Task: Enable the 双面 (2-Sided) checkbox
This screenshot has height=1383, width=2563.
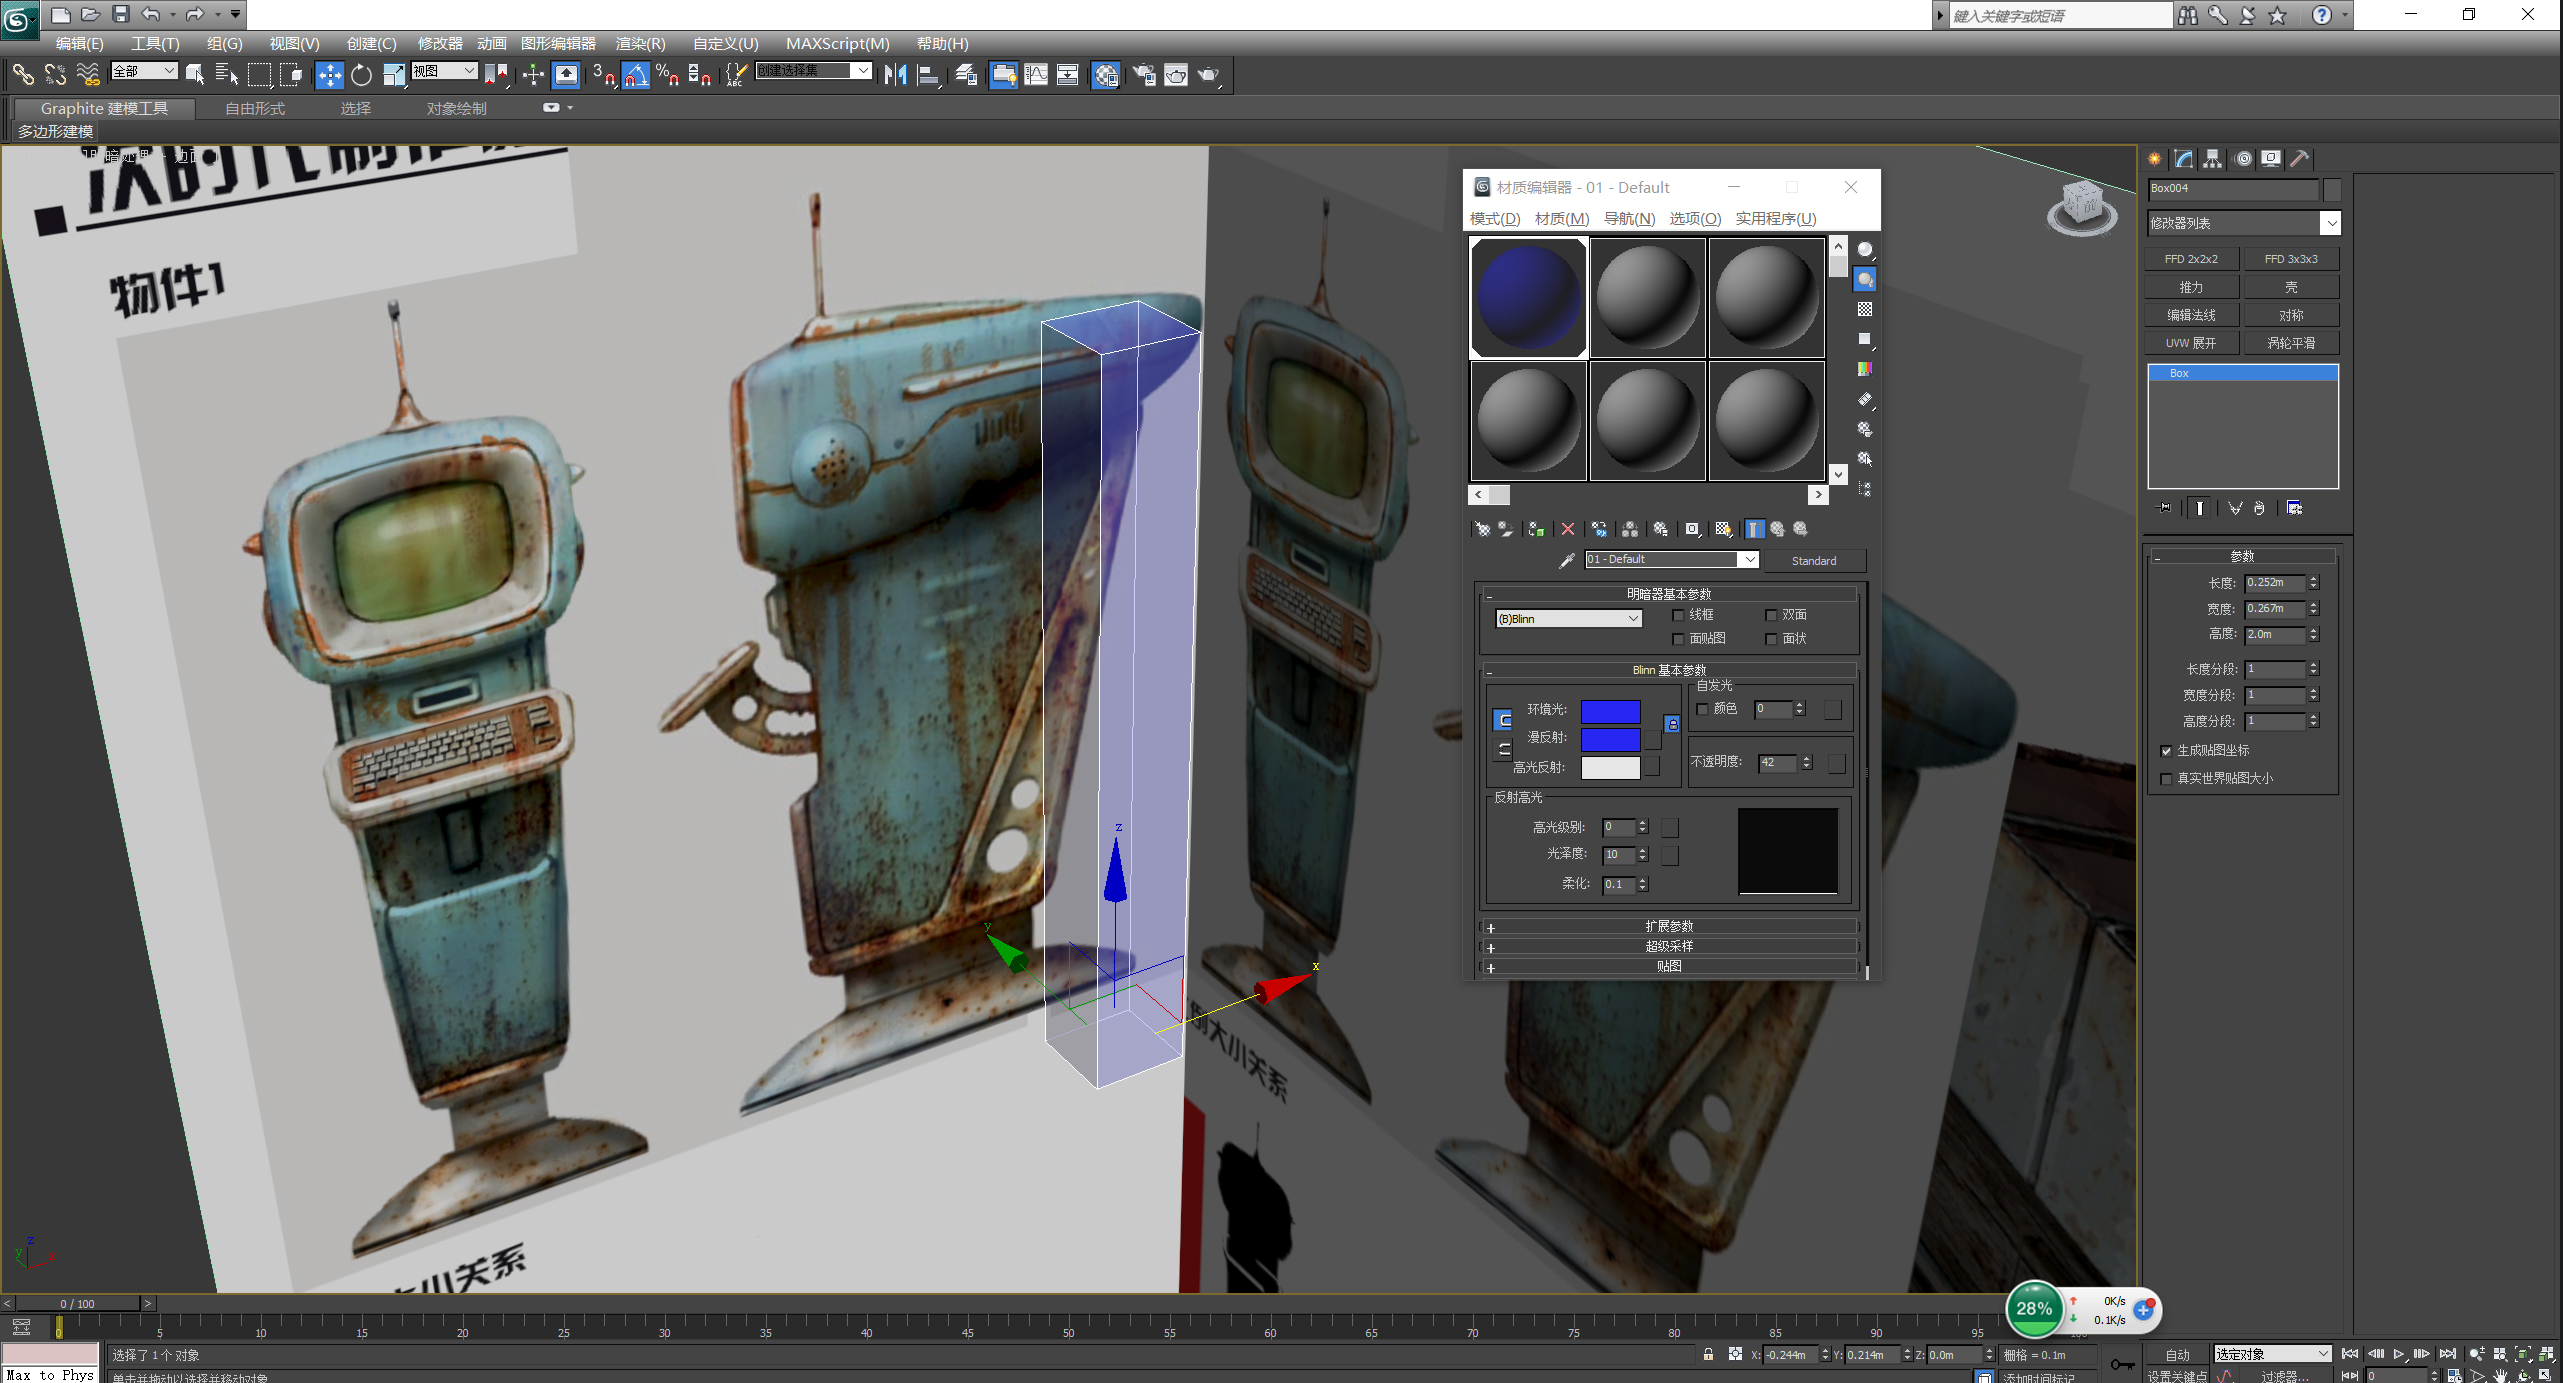Action: [x=1771, y=615]
